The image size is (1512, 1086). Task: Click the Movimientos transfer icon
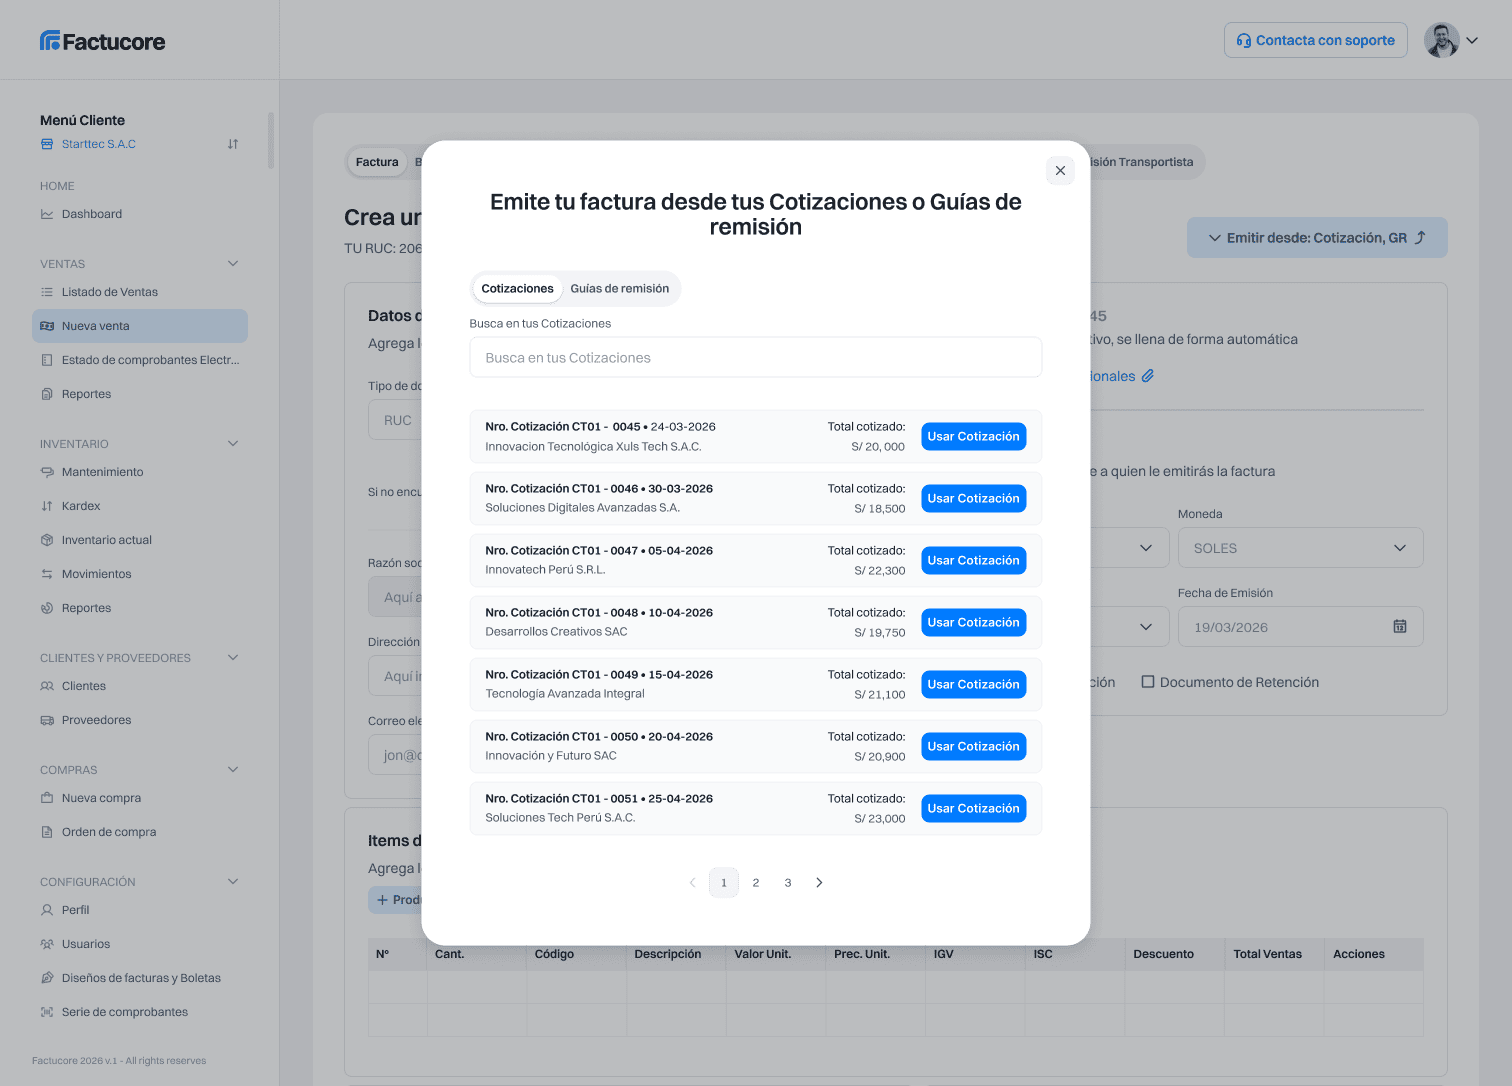click(x=47, y=574)
